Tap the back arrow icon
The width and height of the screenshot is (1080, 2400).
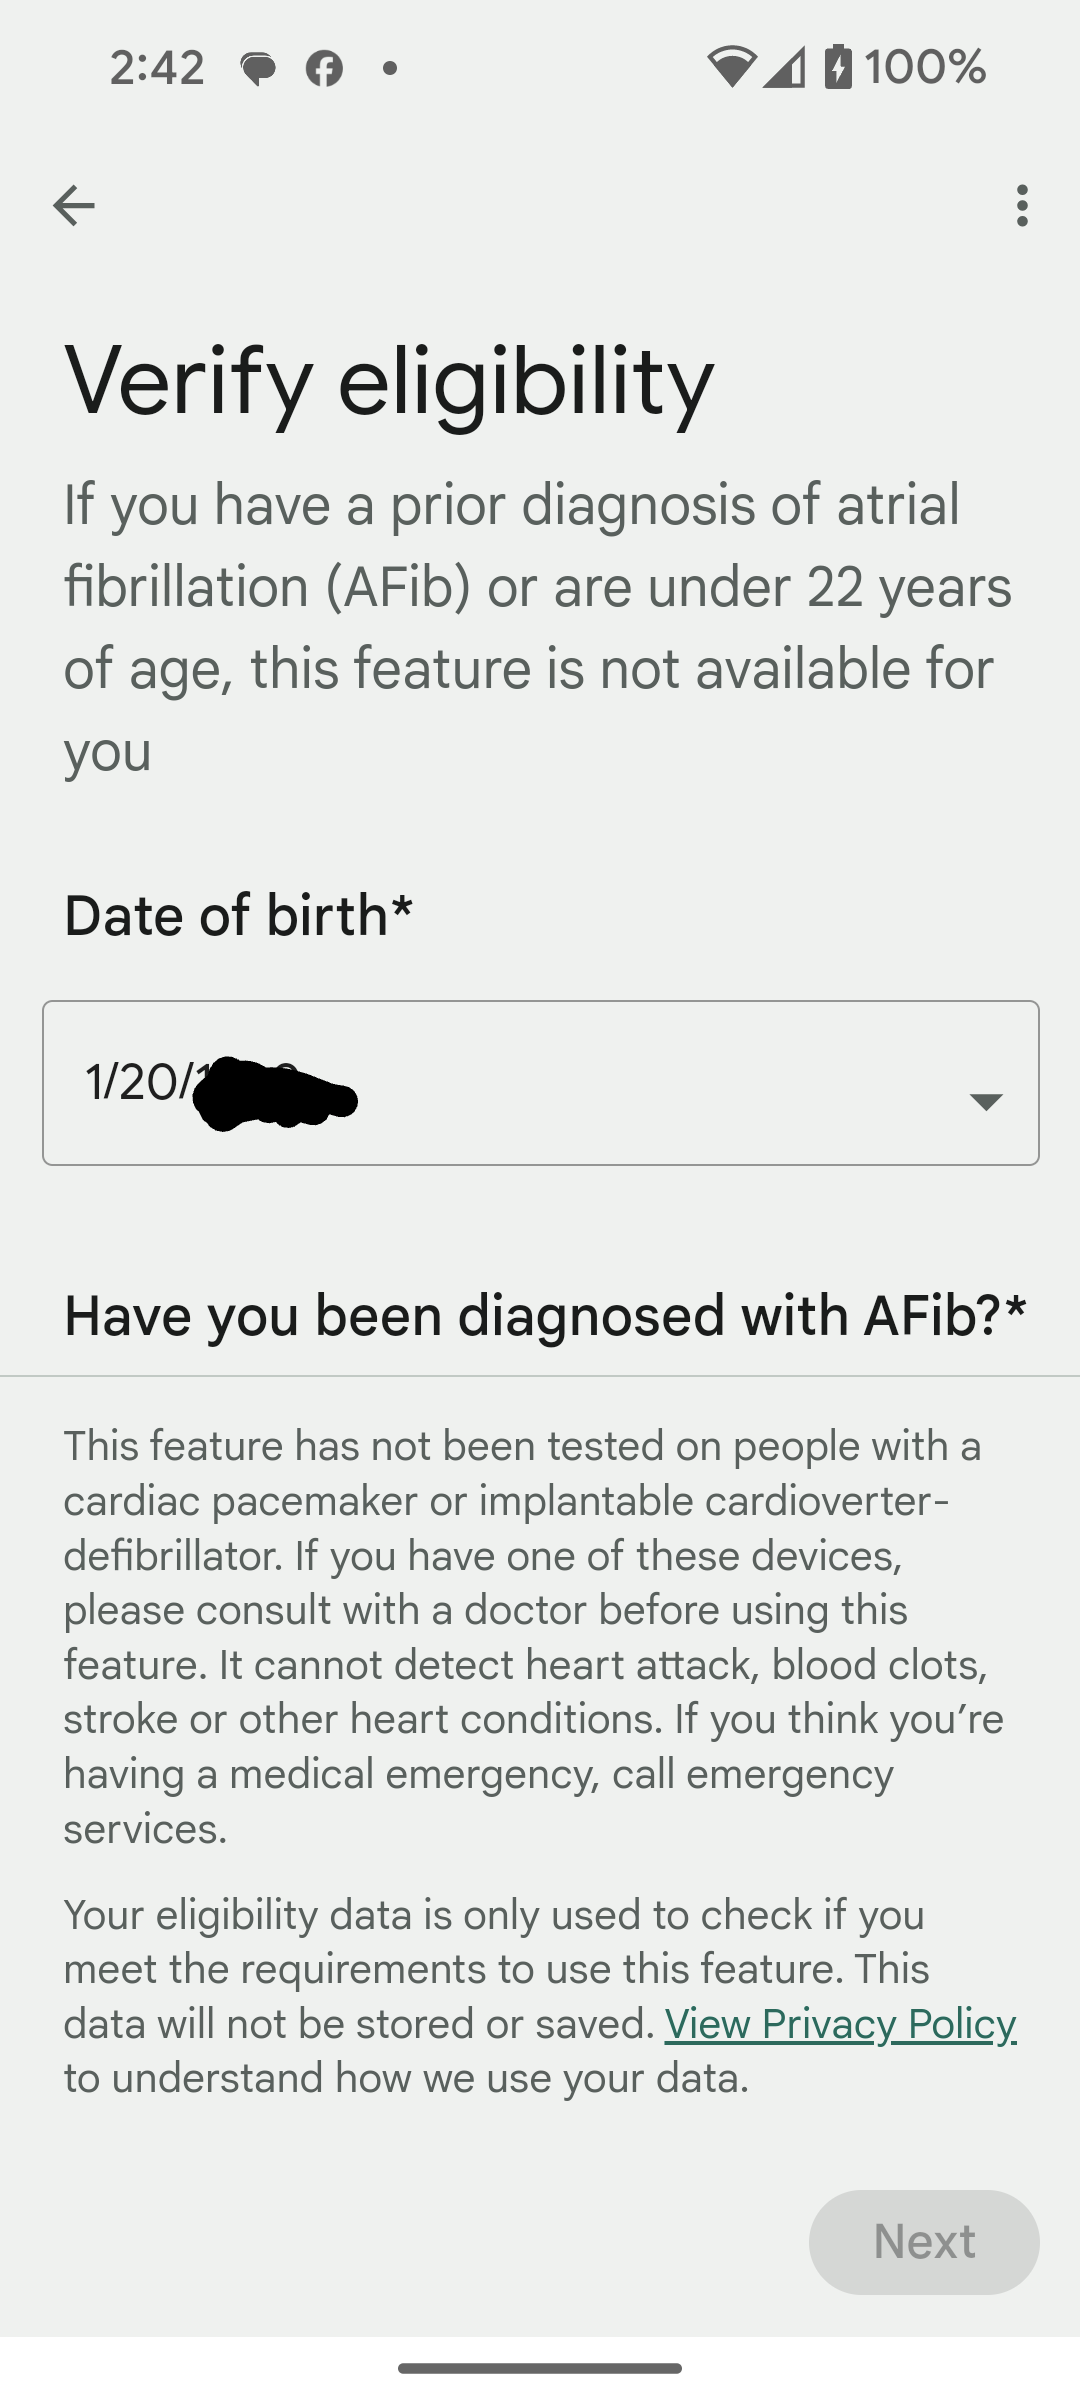73,206
